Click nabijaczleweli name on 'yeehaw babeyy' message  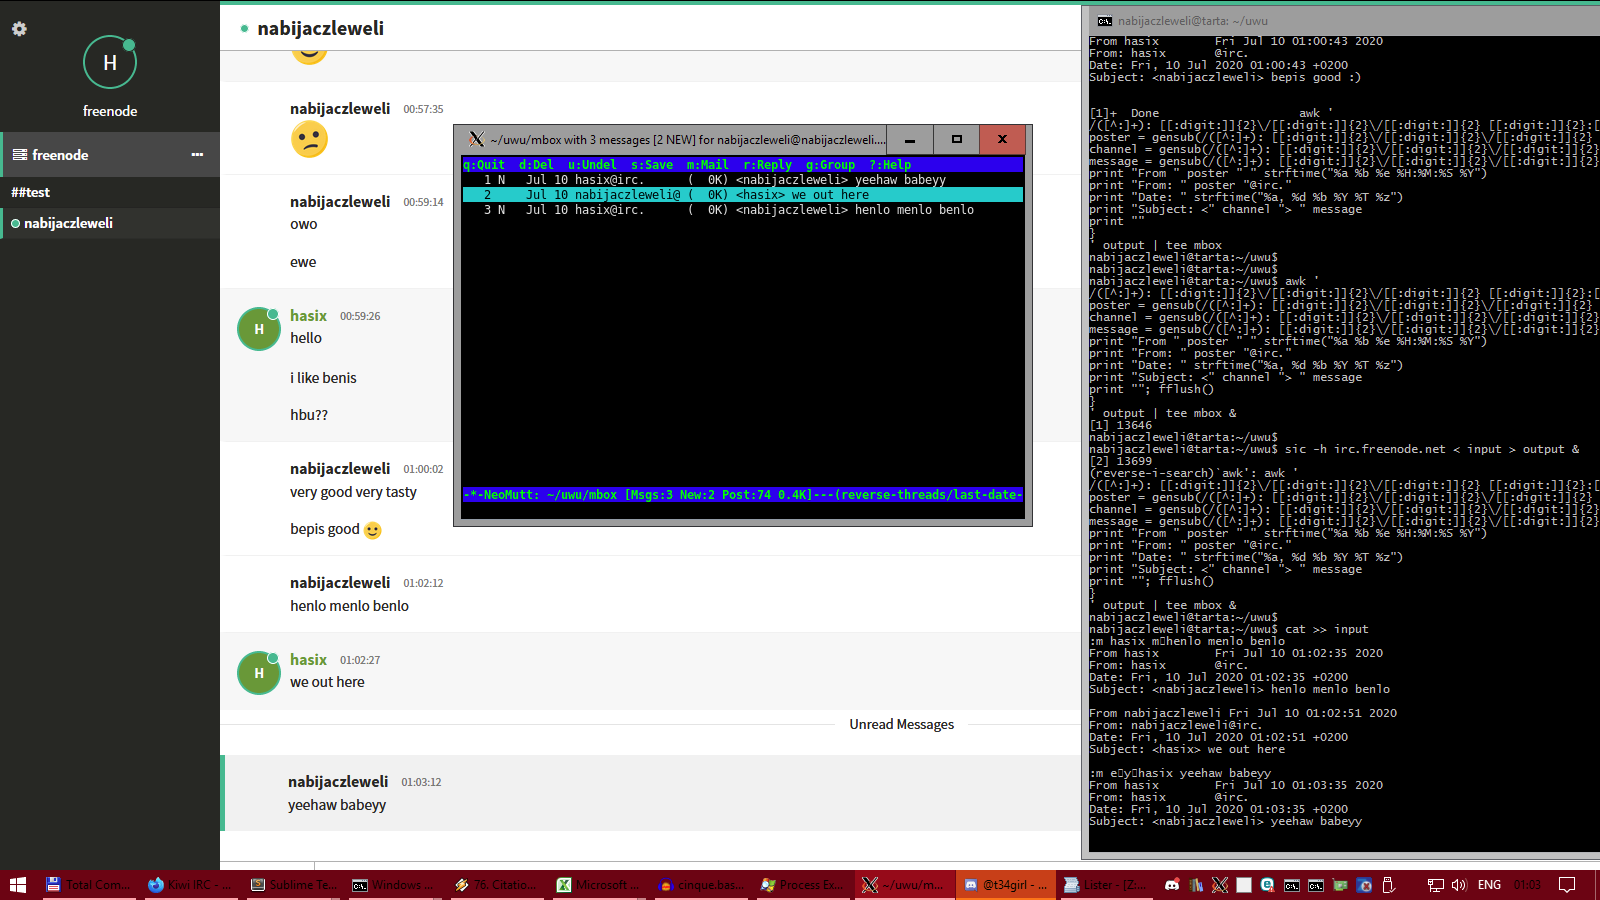click(338, 782)
